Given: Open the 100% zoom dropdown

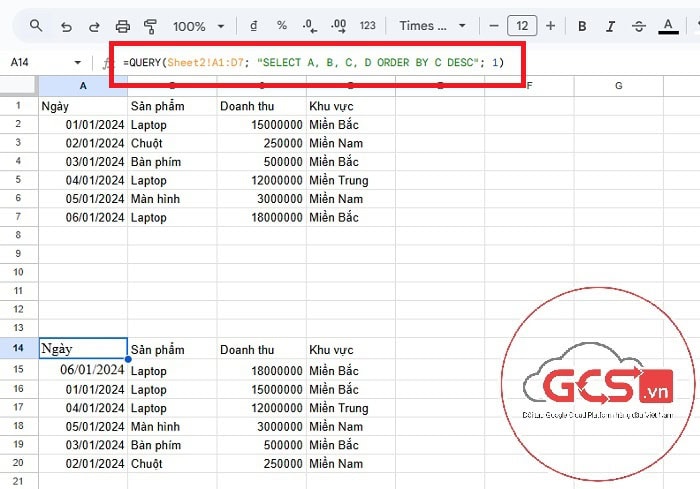Looking at the screenshot, I should (x=197, y=26).
